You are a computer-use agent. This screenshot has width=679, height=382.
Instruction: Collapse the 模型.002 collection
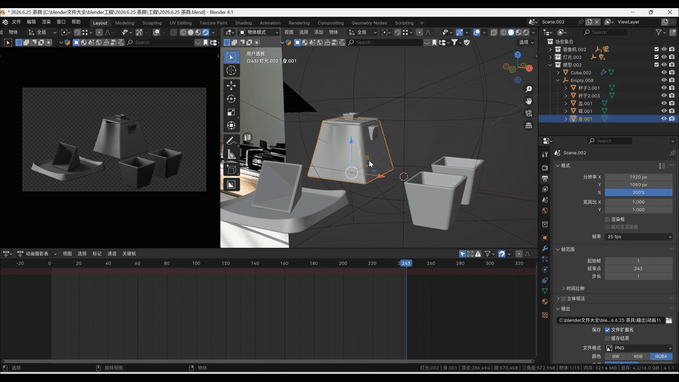pyautogui.click(x=550, y=65)
